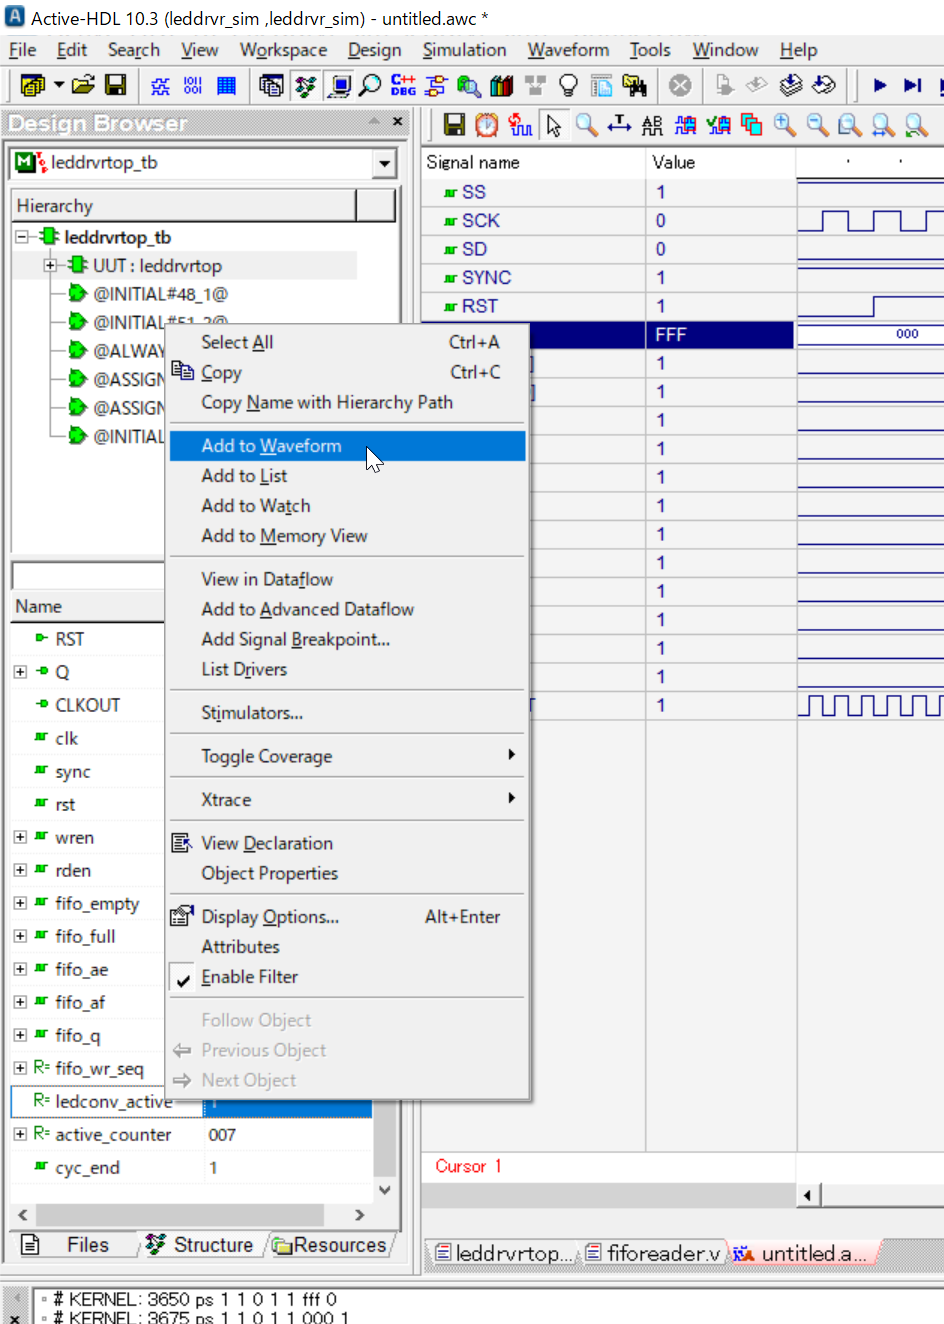This screenshot has width=944, height=1324.
Task: Click the Hierarchy column header
Action: (184, 205)
